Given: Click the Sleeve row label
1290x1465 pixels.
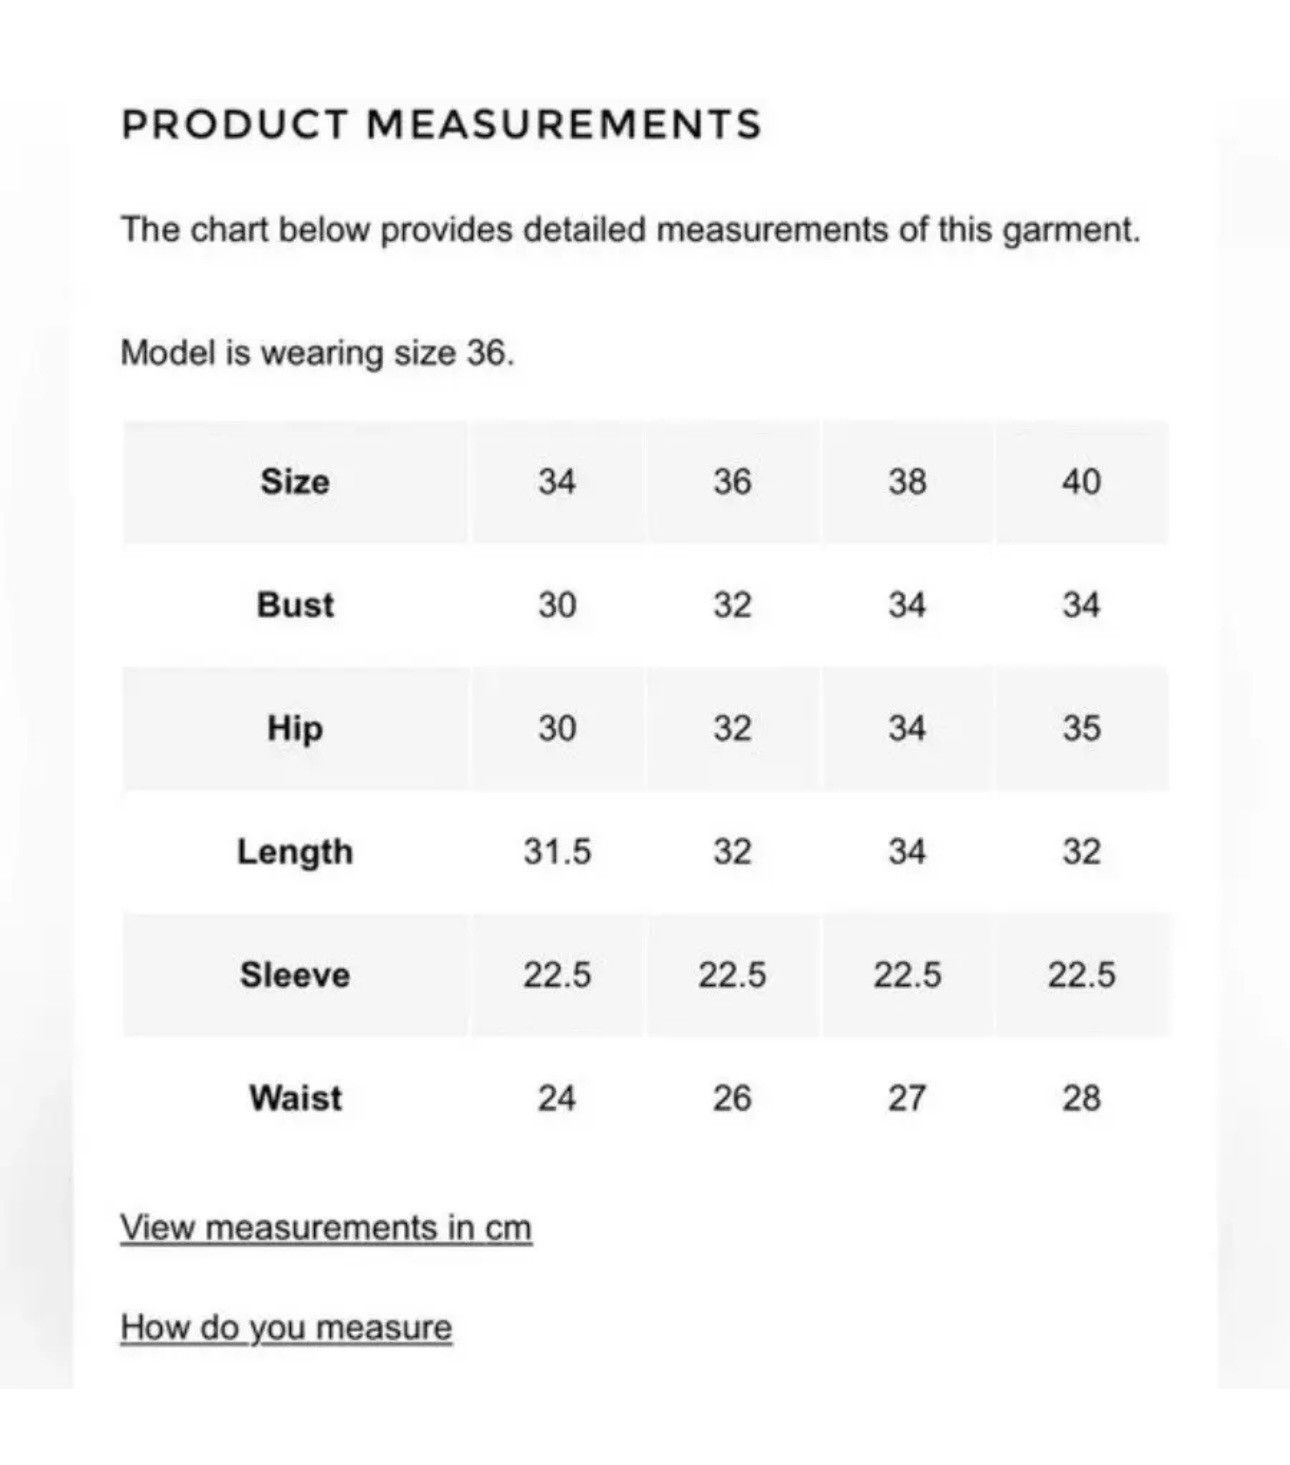Looking at the screenshot, I should (295, 975).
